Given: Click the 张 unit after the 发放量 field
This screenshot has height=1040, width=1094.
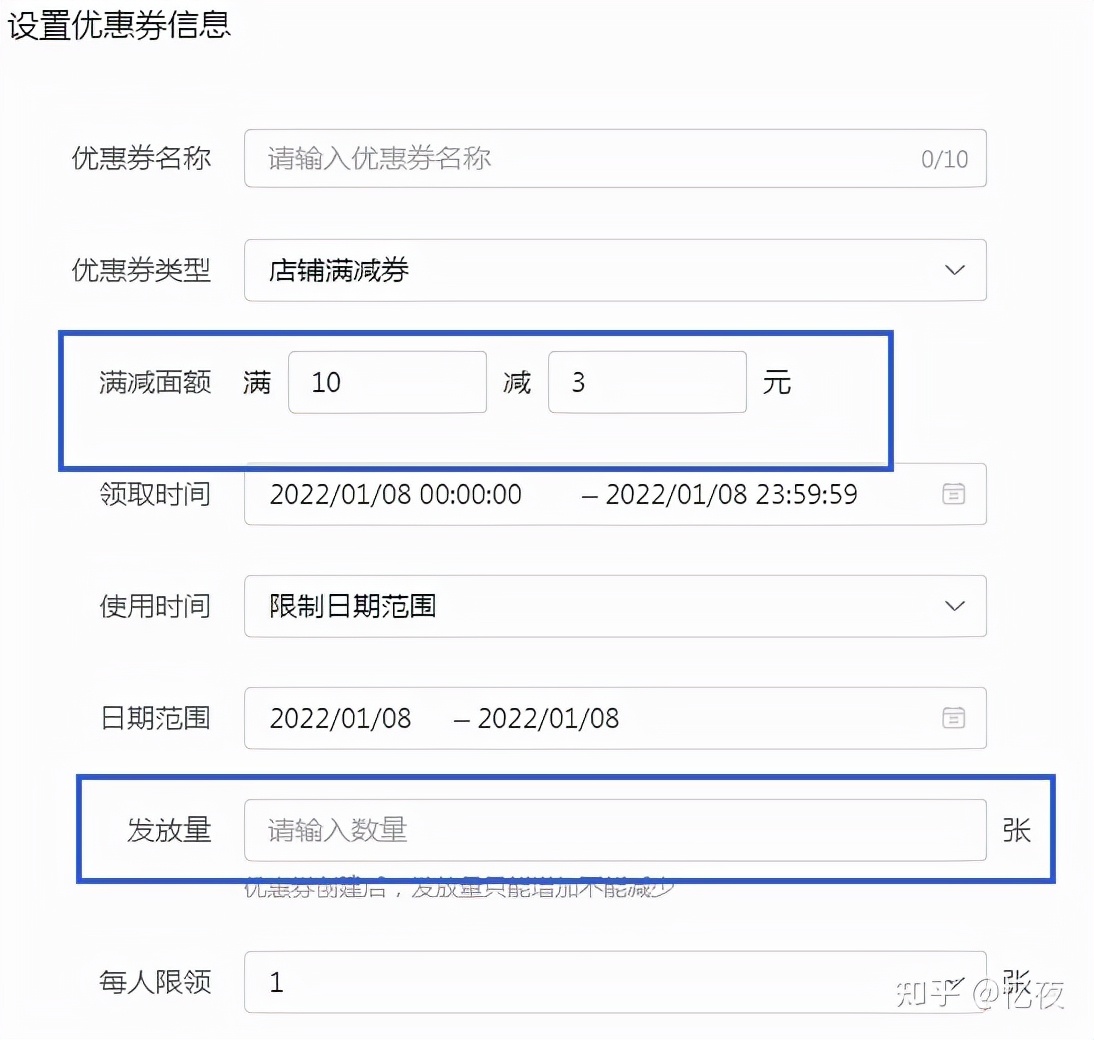Looking at the screenshot, I should 1017,830.
